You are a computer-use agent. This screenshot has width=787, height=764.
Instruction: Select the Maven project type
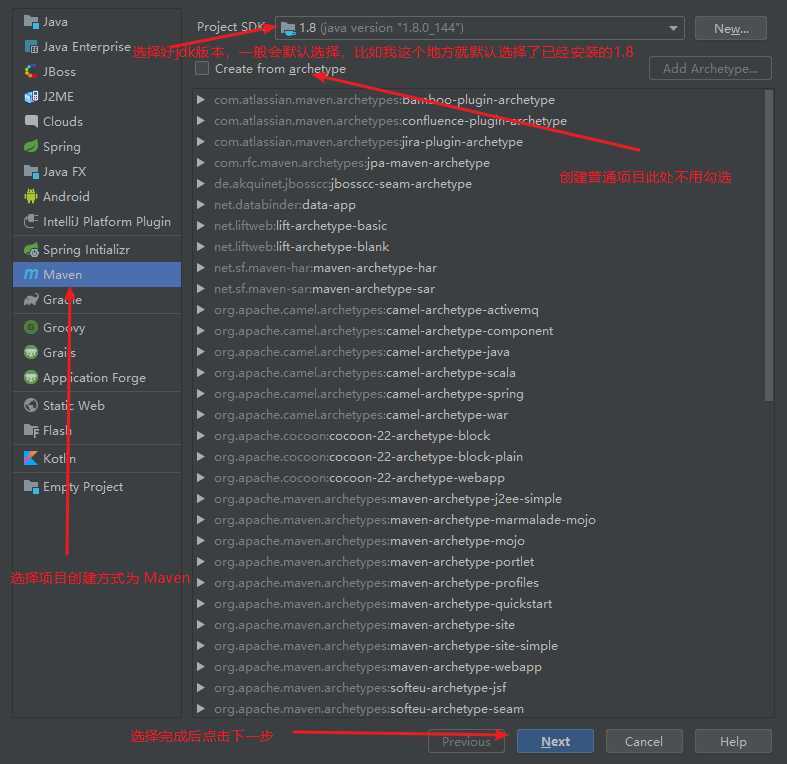[97, 275]
